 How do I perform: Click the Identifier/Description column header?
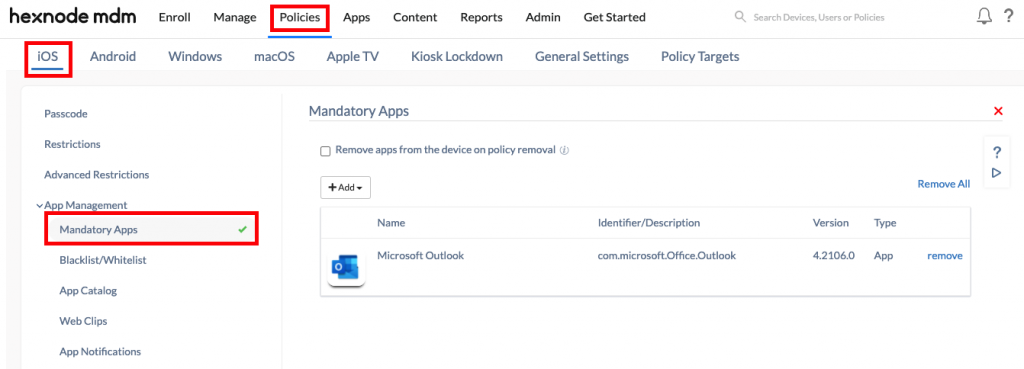[x=649, y=223]
